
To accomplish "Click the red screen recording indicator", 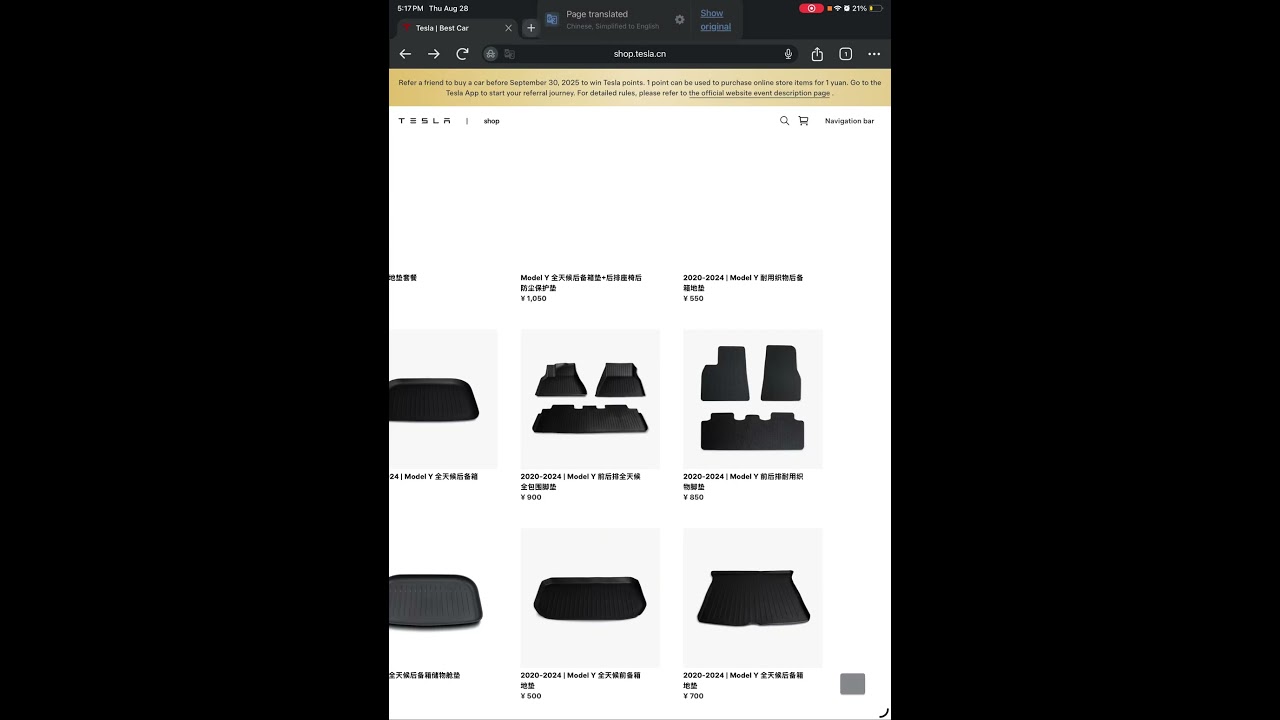I will coord(811,8).
